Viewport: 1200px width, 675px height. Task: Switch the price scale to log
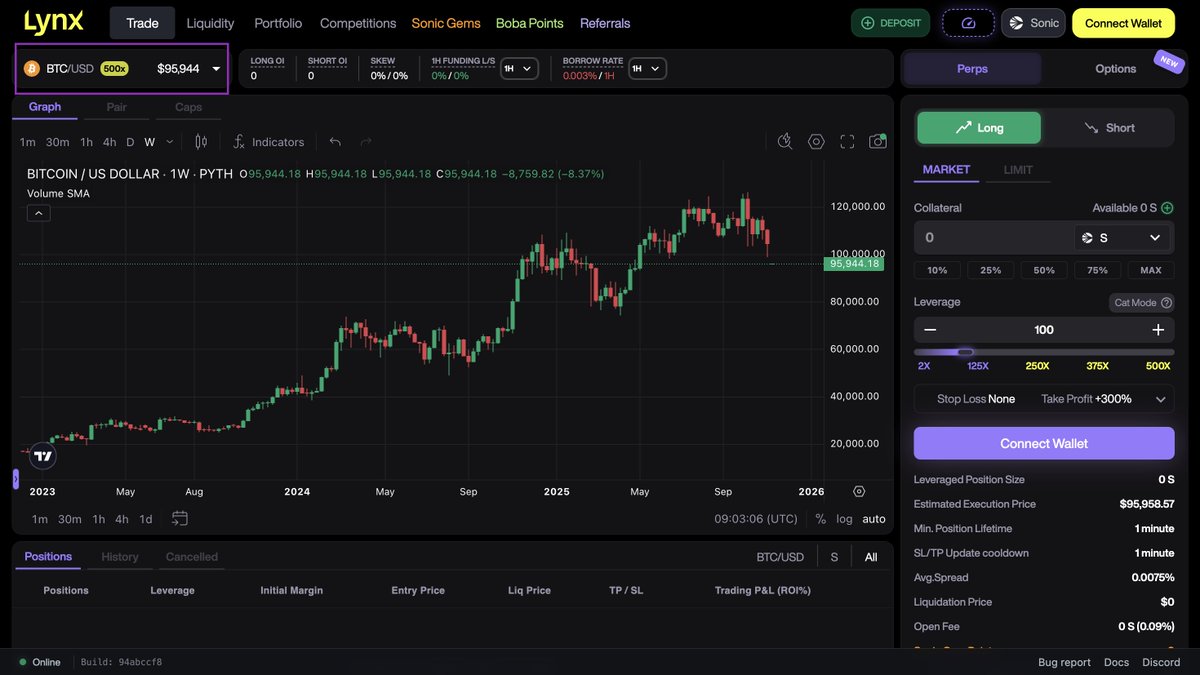pyautogui.click(x=845, y=519)
